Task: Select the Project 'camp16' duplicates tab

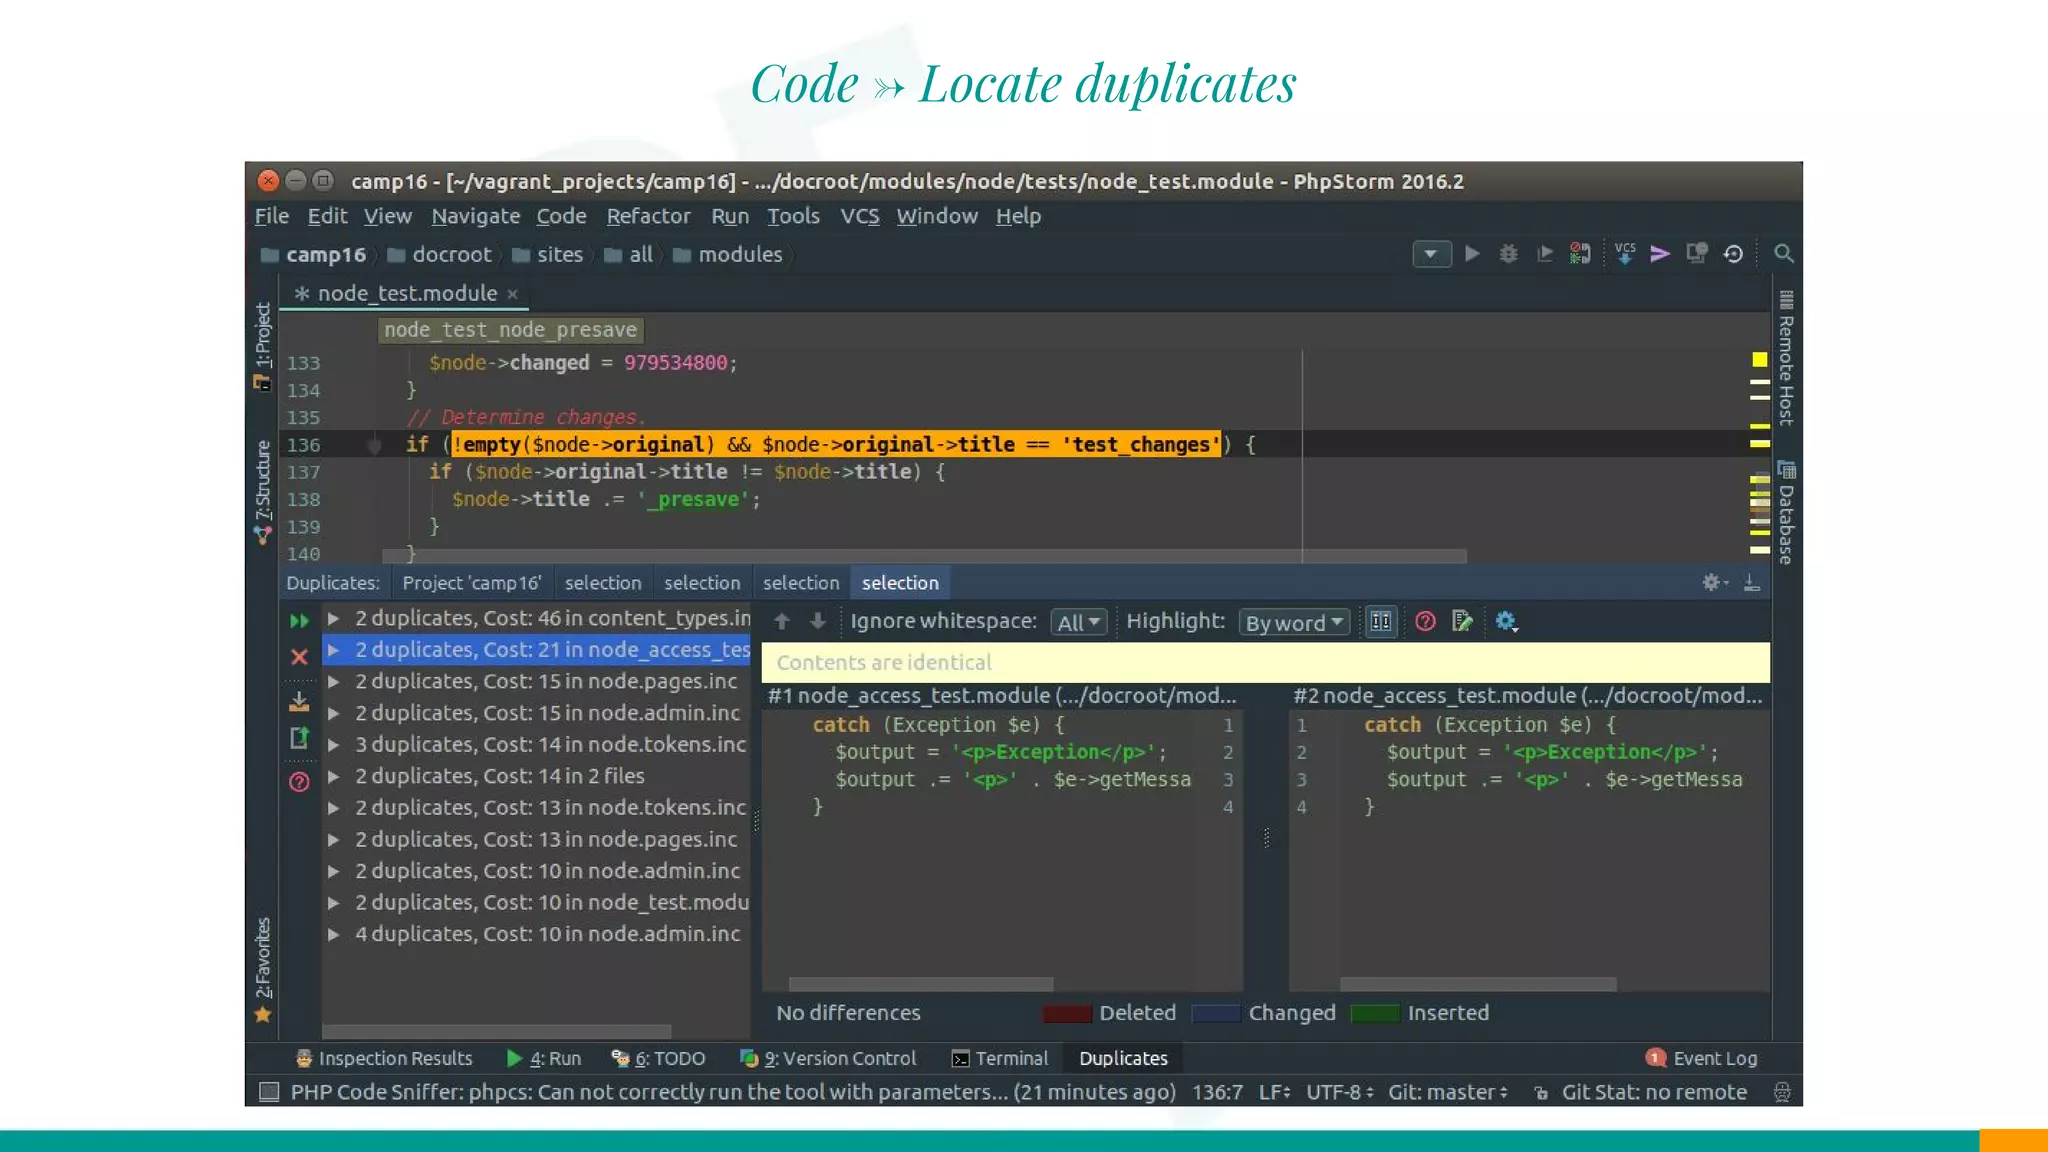Action: tap(471, 583)
